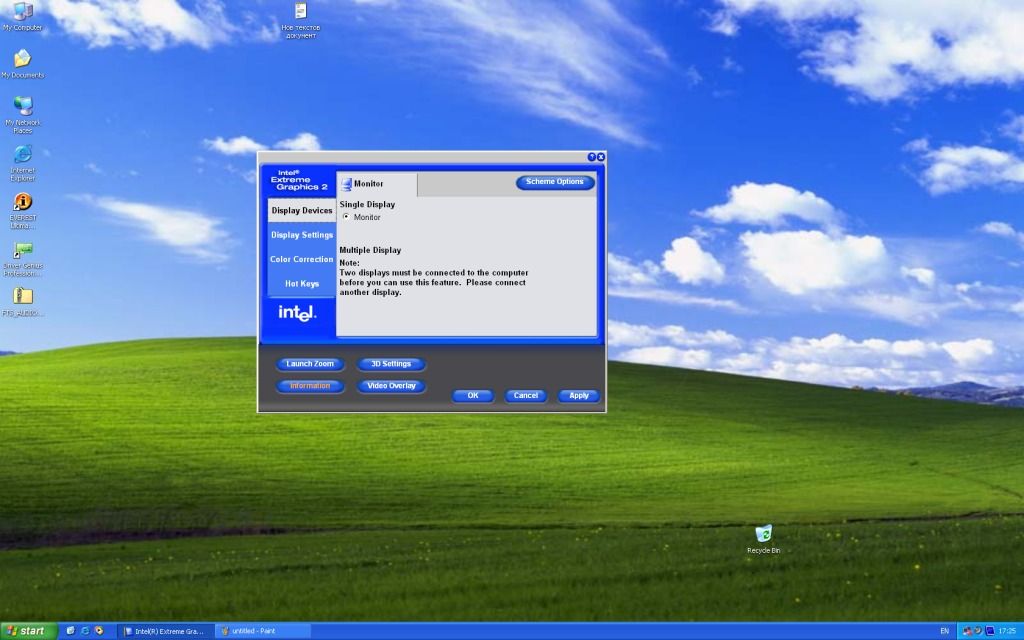Open the Recycle Bin
The width and height of the screenshot is (1024, 640).
pyautogui.click(x=763, y=539)
